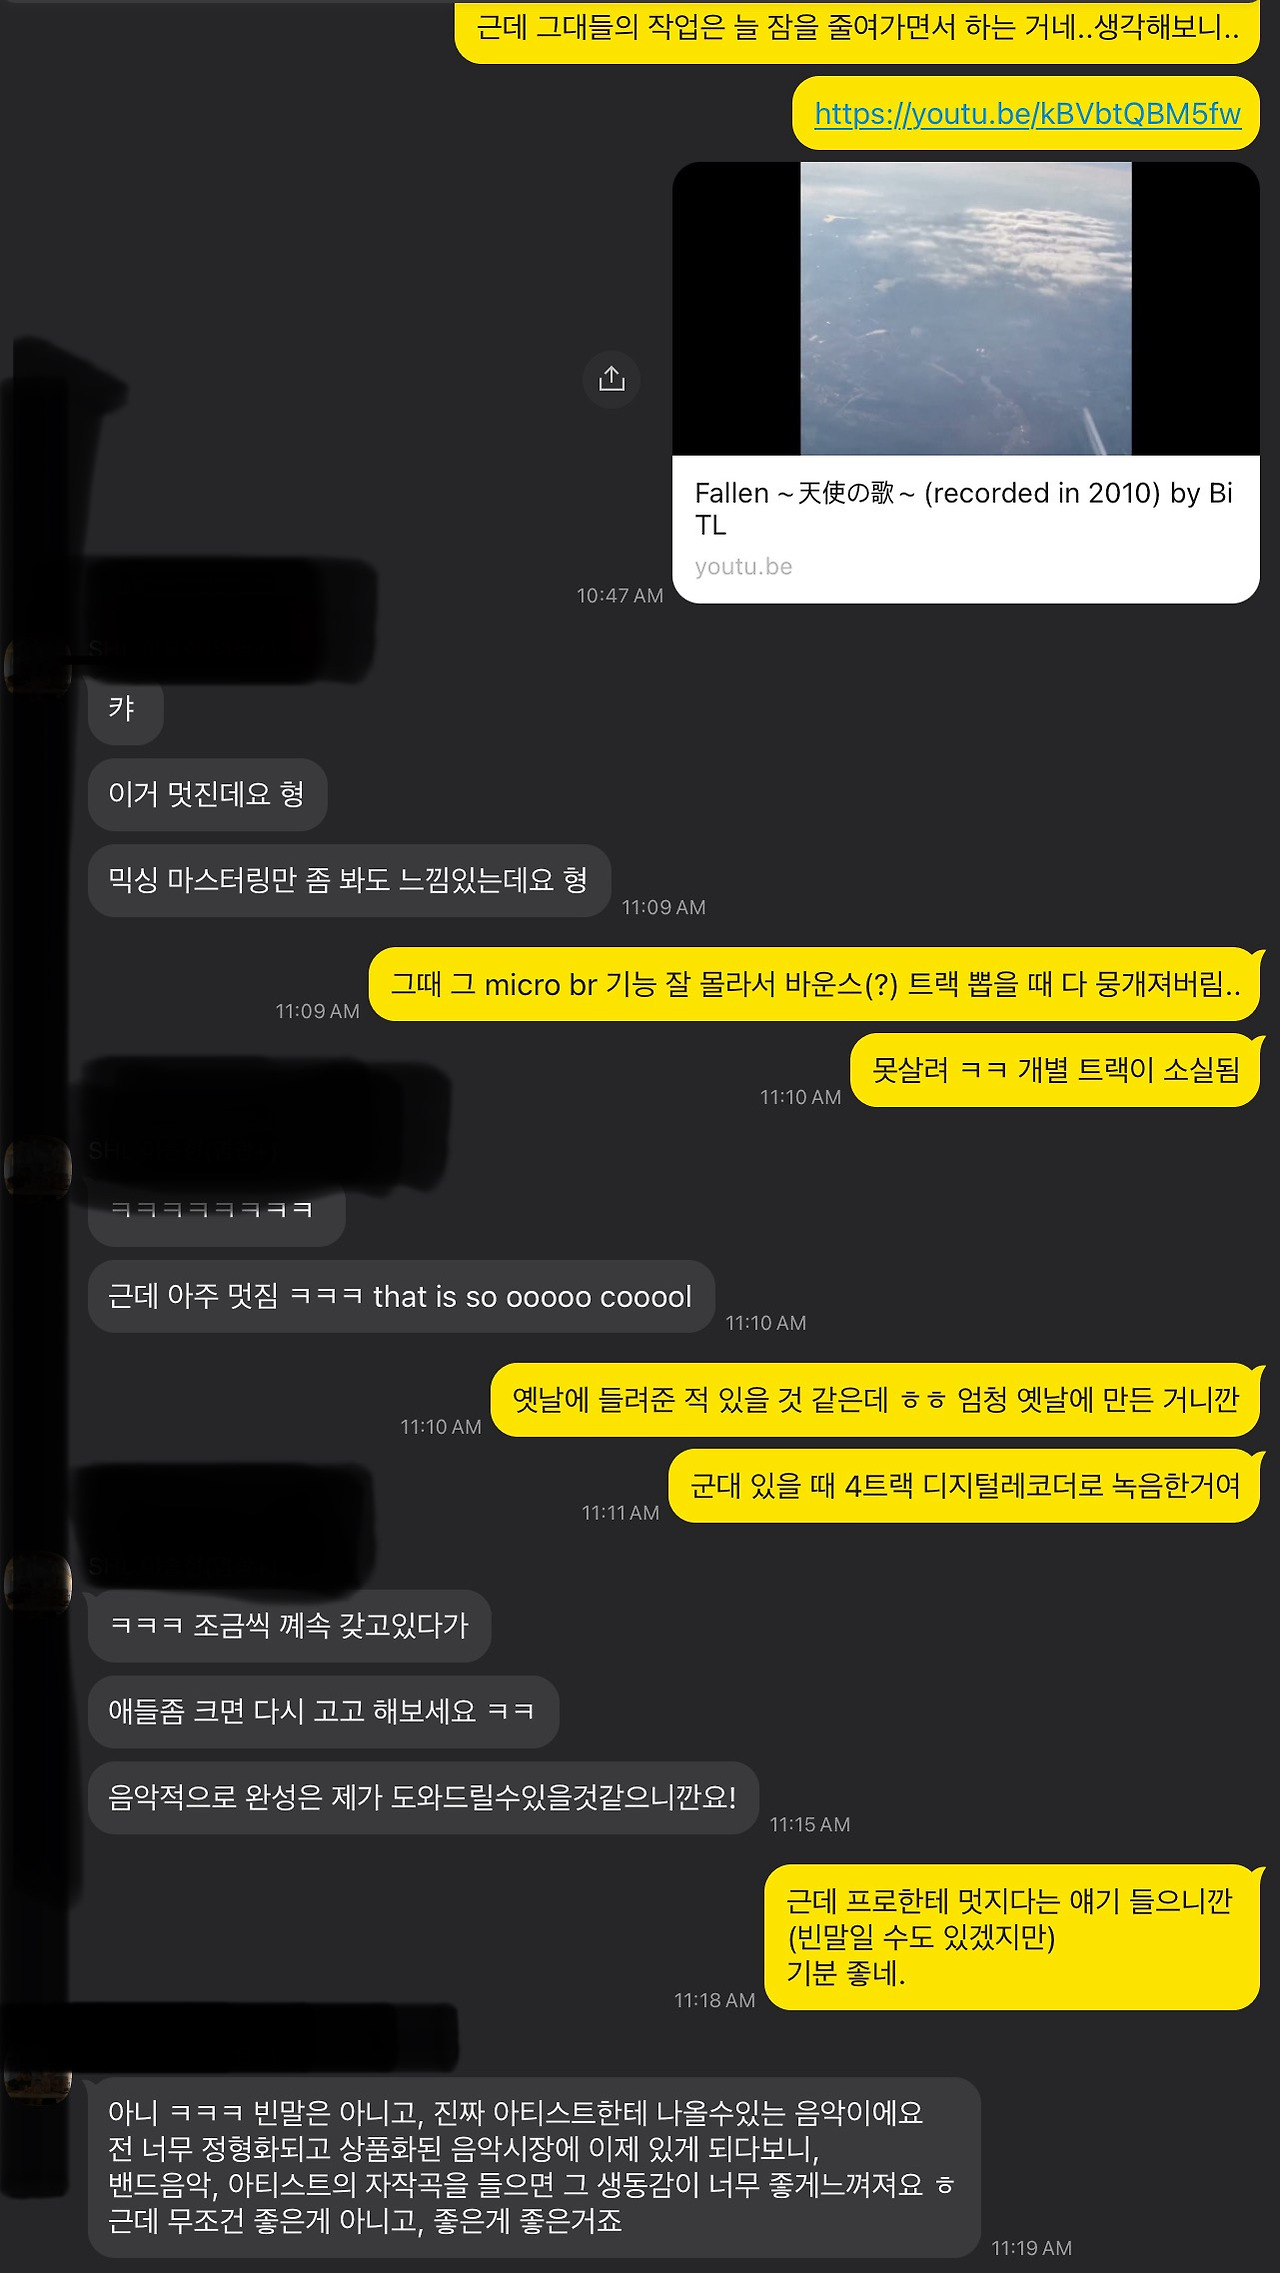Tap the 'ㅋㅋㅋ 조금씩 꼐속 갖고있다가' bubble

click(289, 1626)
